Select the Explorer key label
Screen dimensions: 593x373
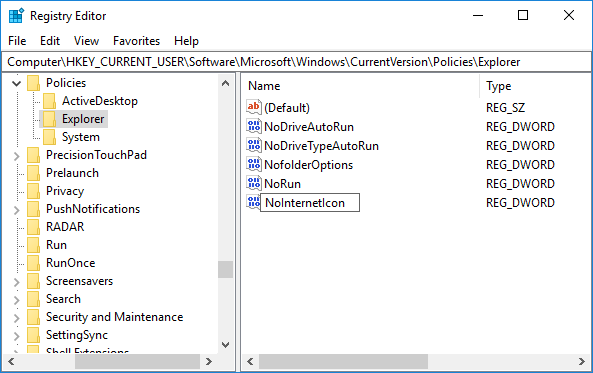pos(83,119)
